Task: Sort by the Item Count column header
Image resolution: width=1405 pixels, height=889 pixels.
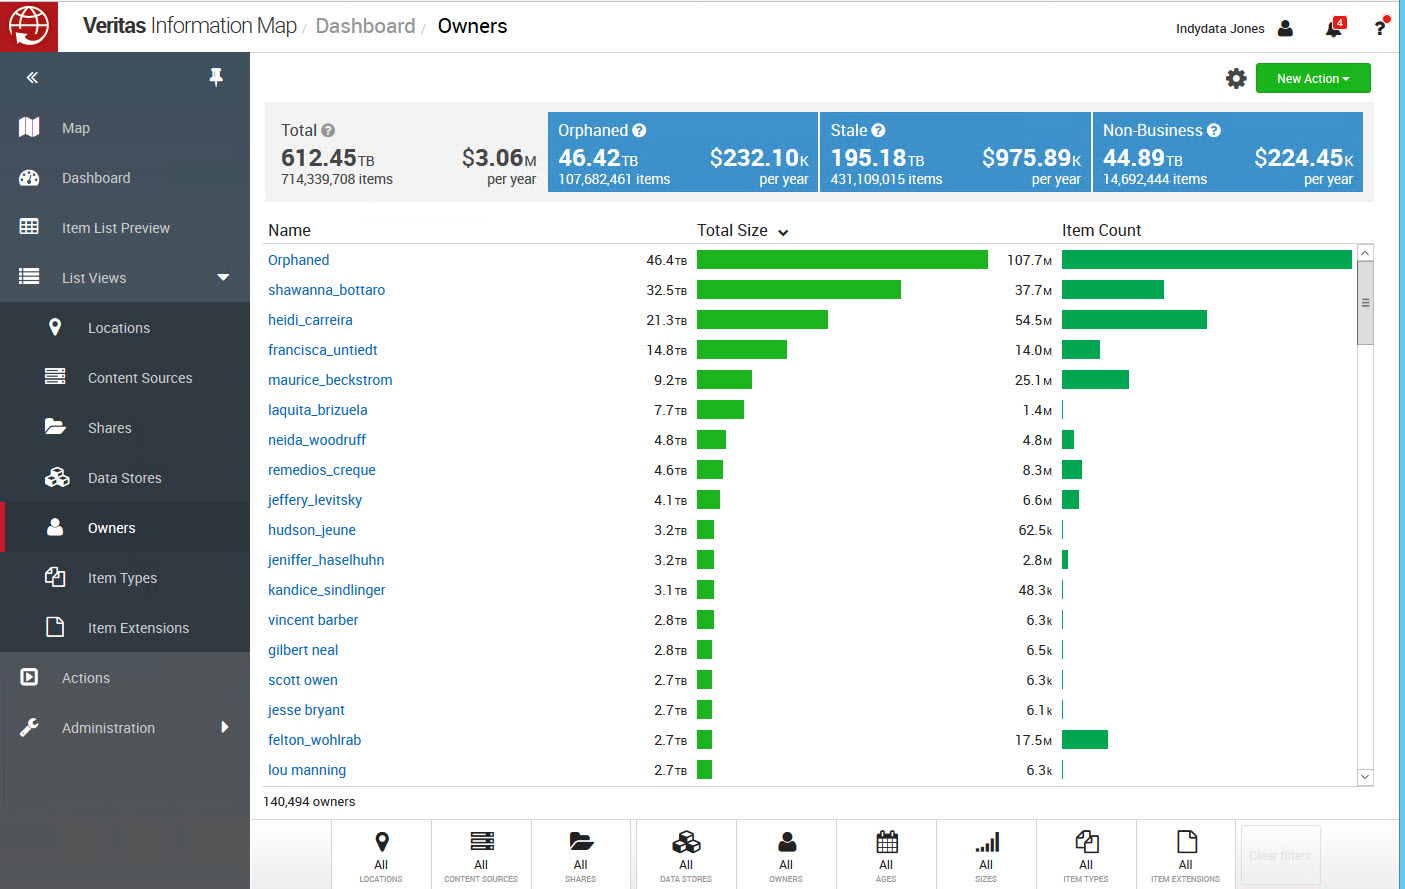Action: tap(1101, 230)
